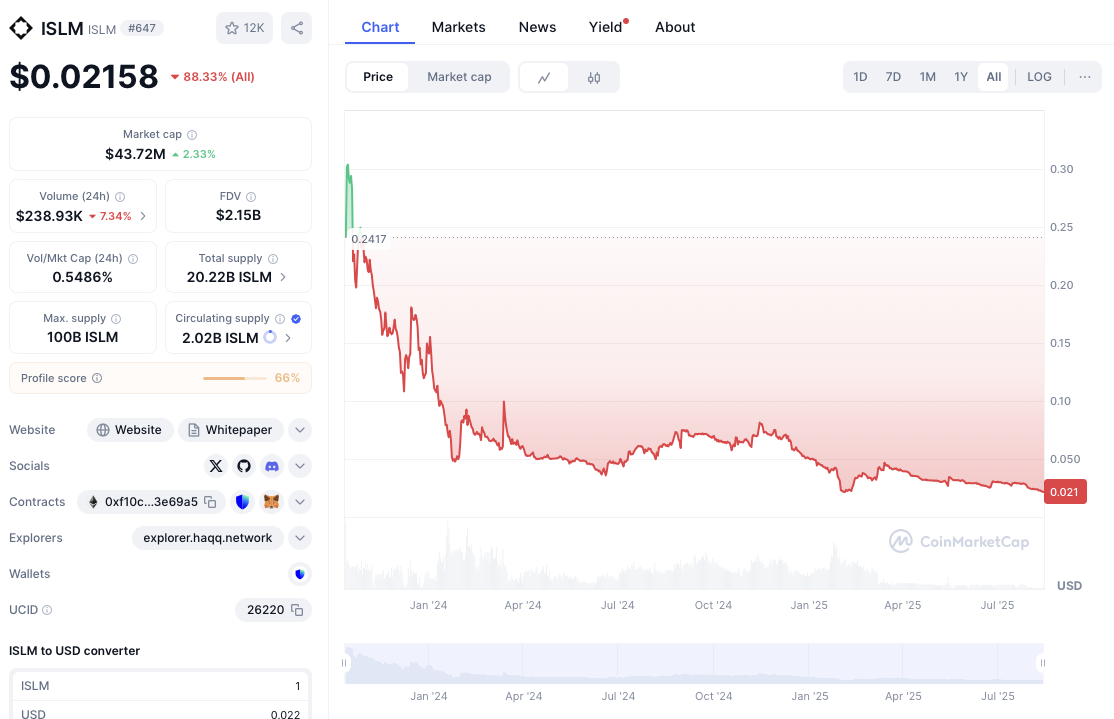
Task: Open the Markets tab
Action: click(458, 27)
